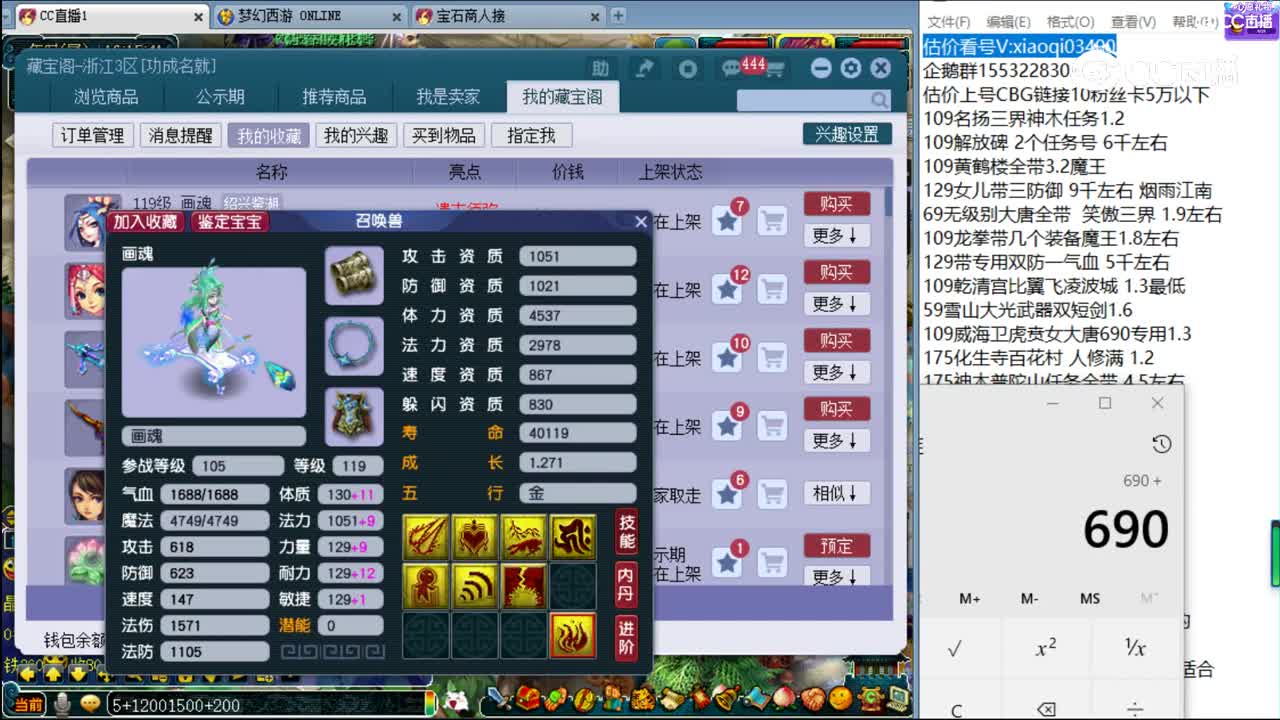1280x720 pixels.
Task: Expand 更多↓ in the row with star badge 12
Action: point(836,304)
